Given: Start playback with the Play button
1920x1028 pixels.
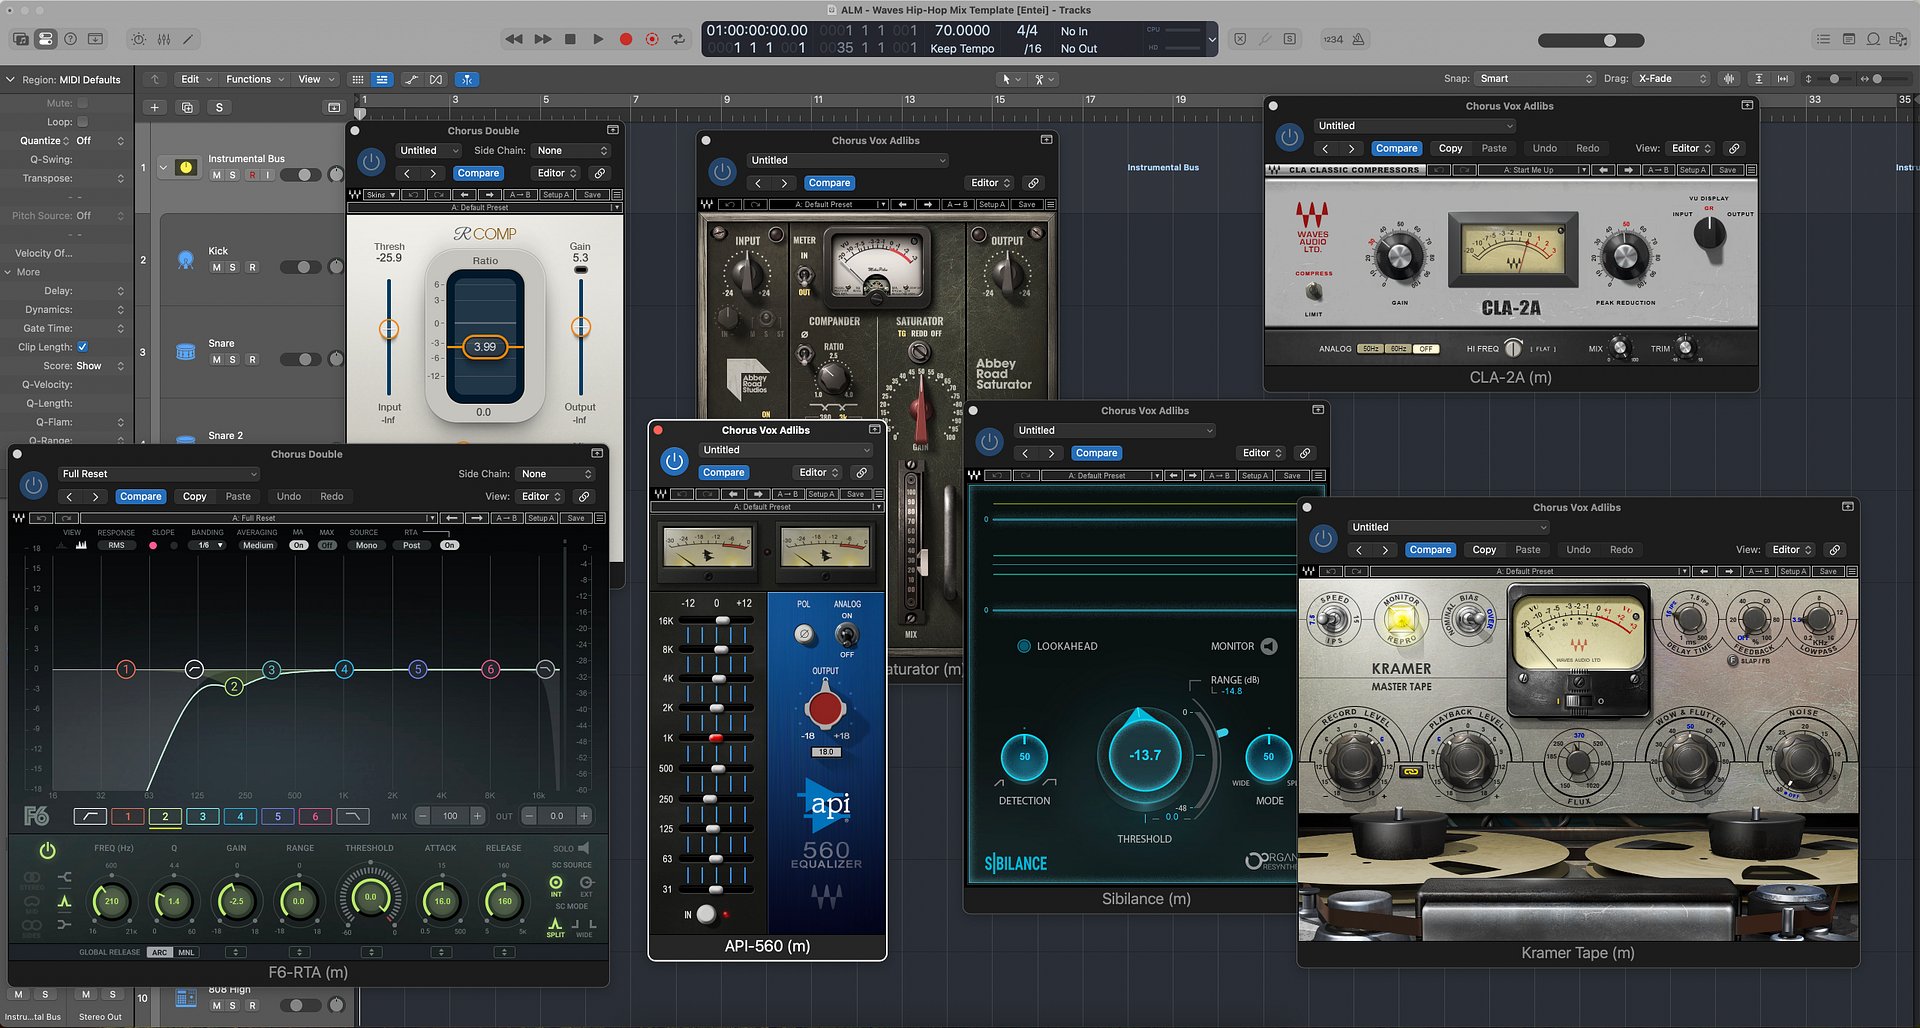Looking at the screenshot, I should [598, 39].
